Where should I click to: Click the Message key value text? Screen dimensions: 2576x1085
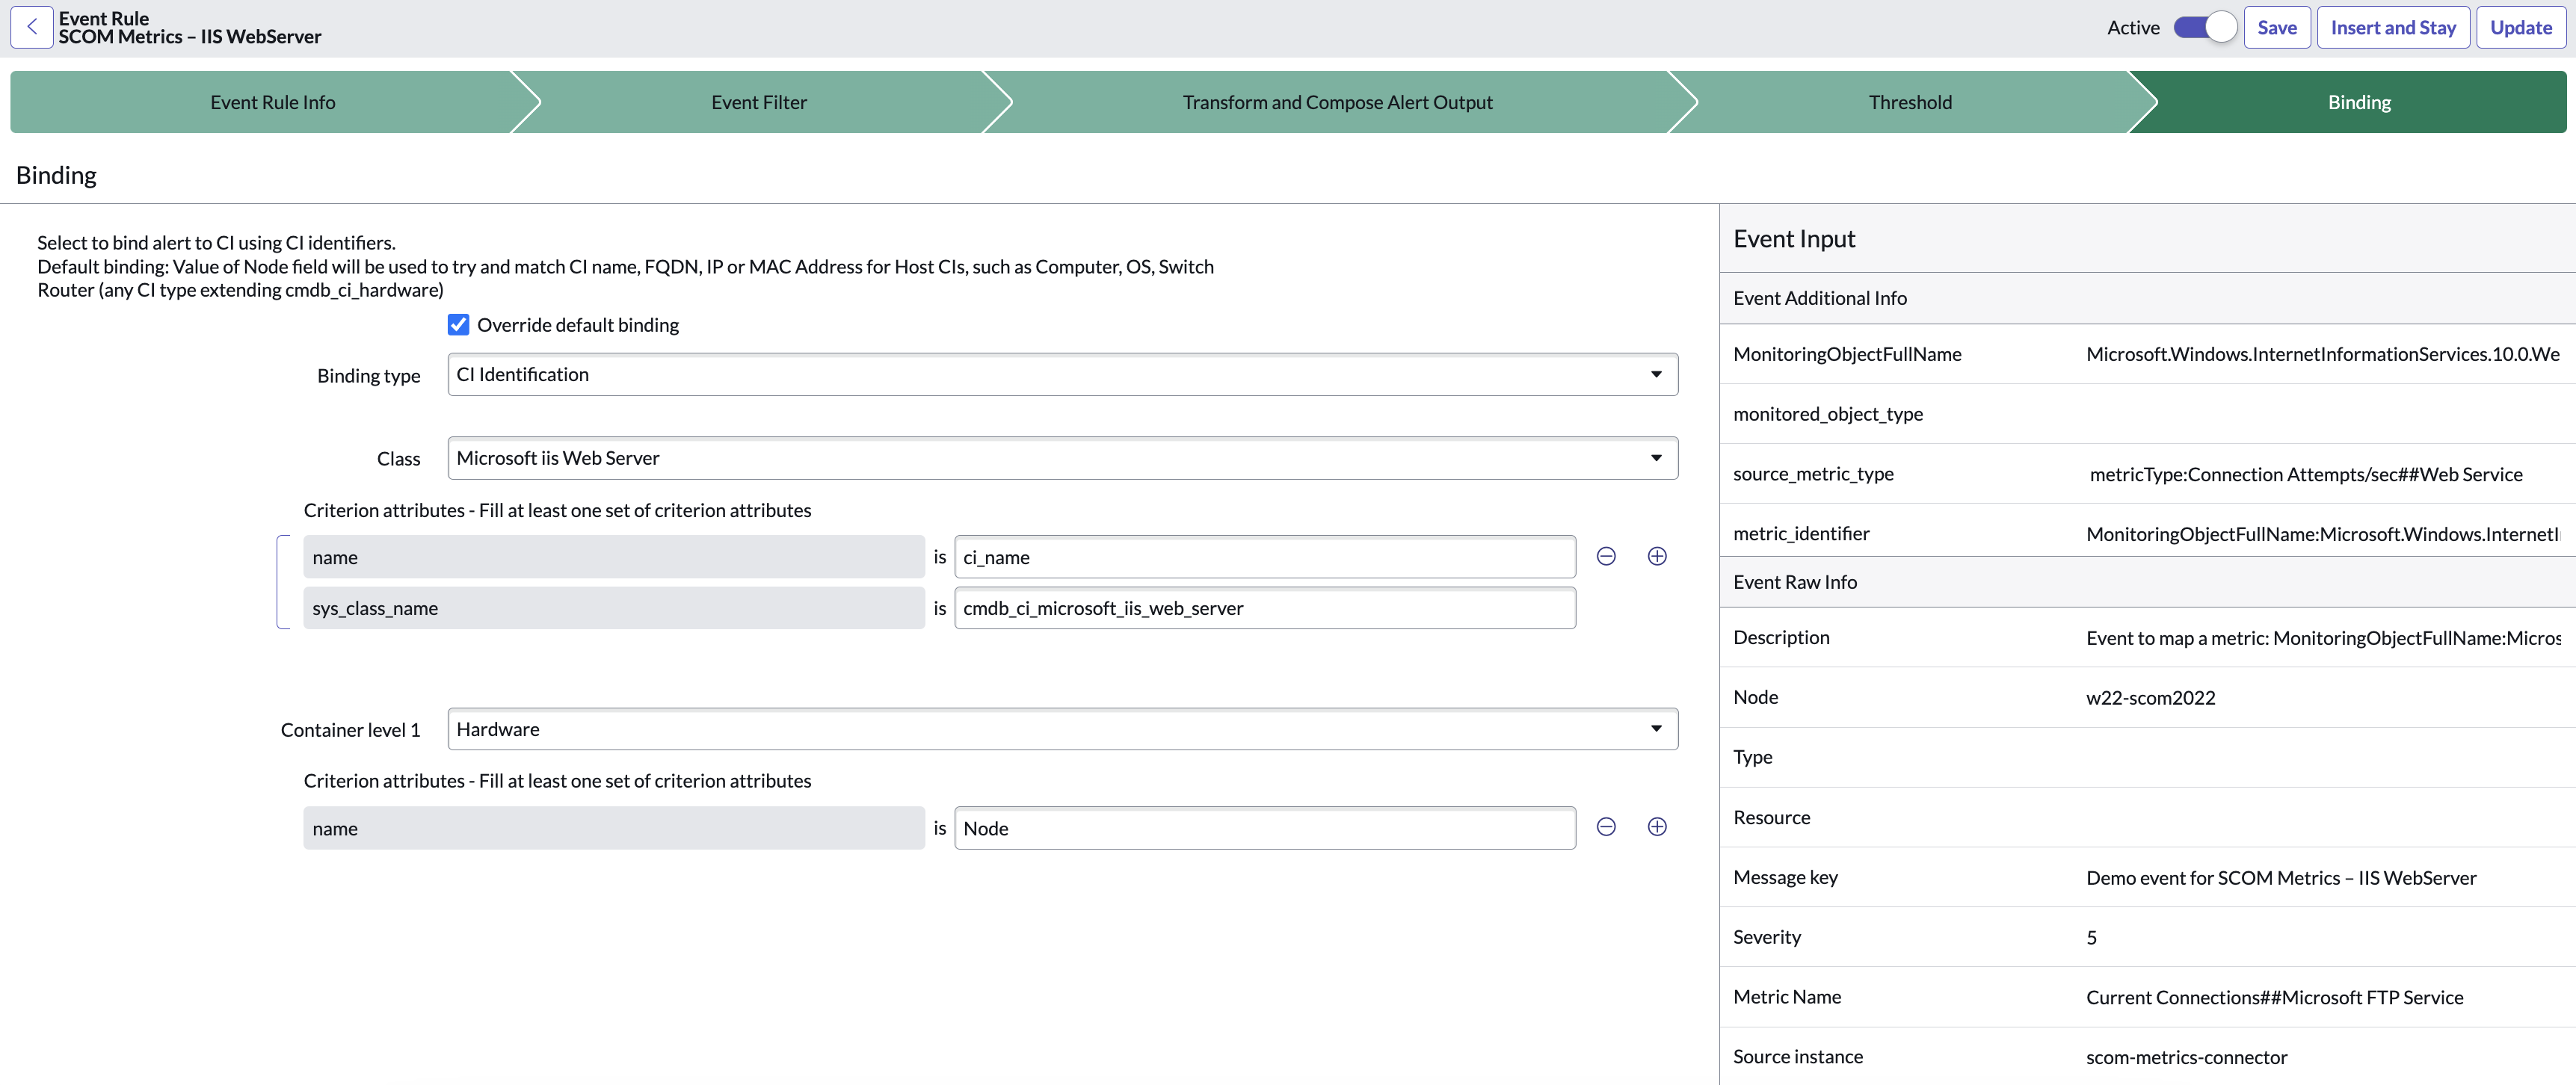point(2281,877)
